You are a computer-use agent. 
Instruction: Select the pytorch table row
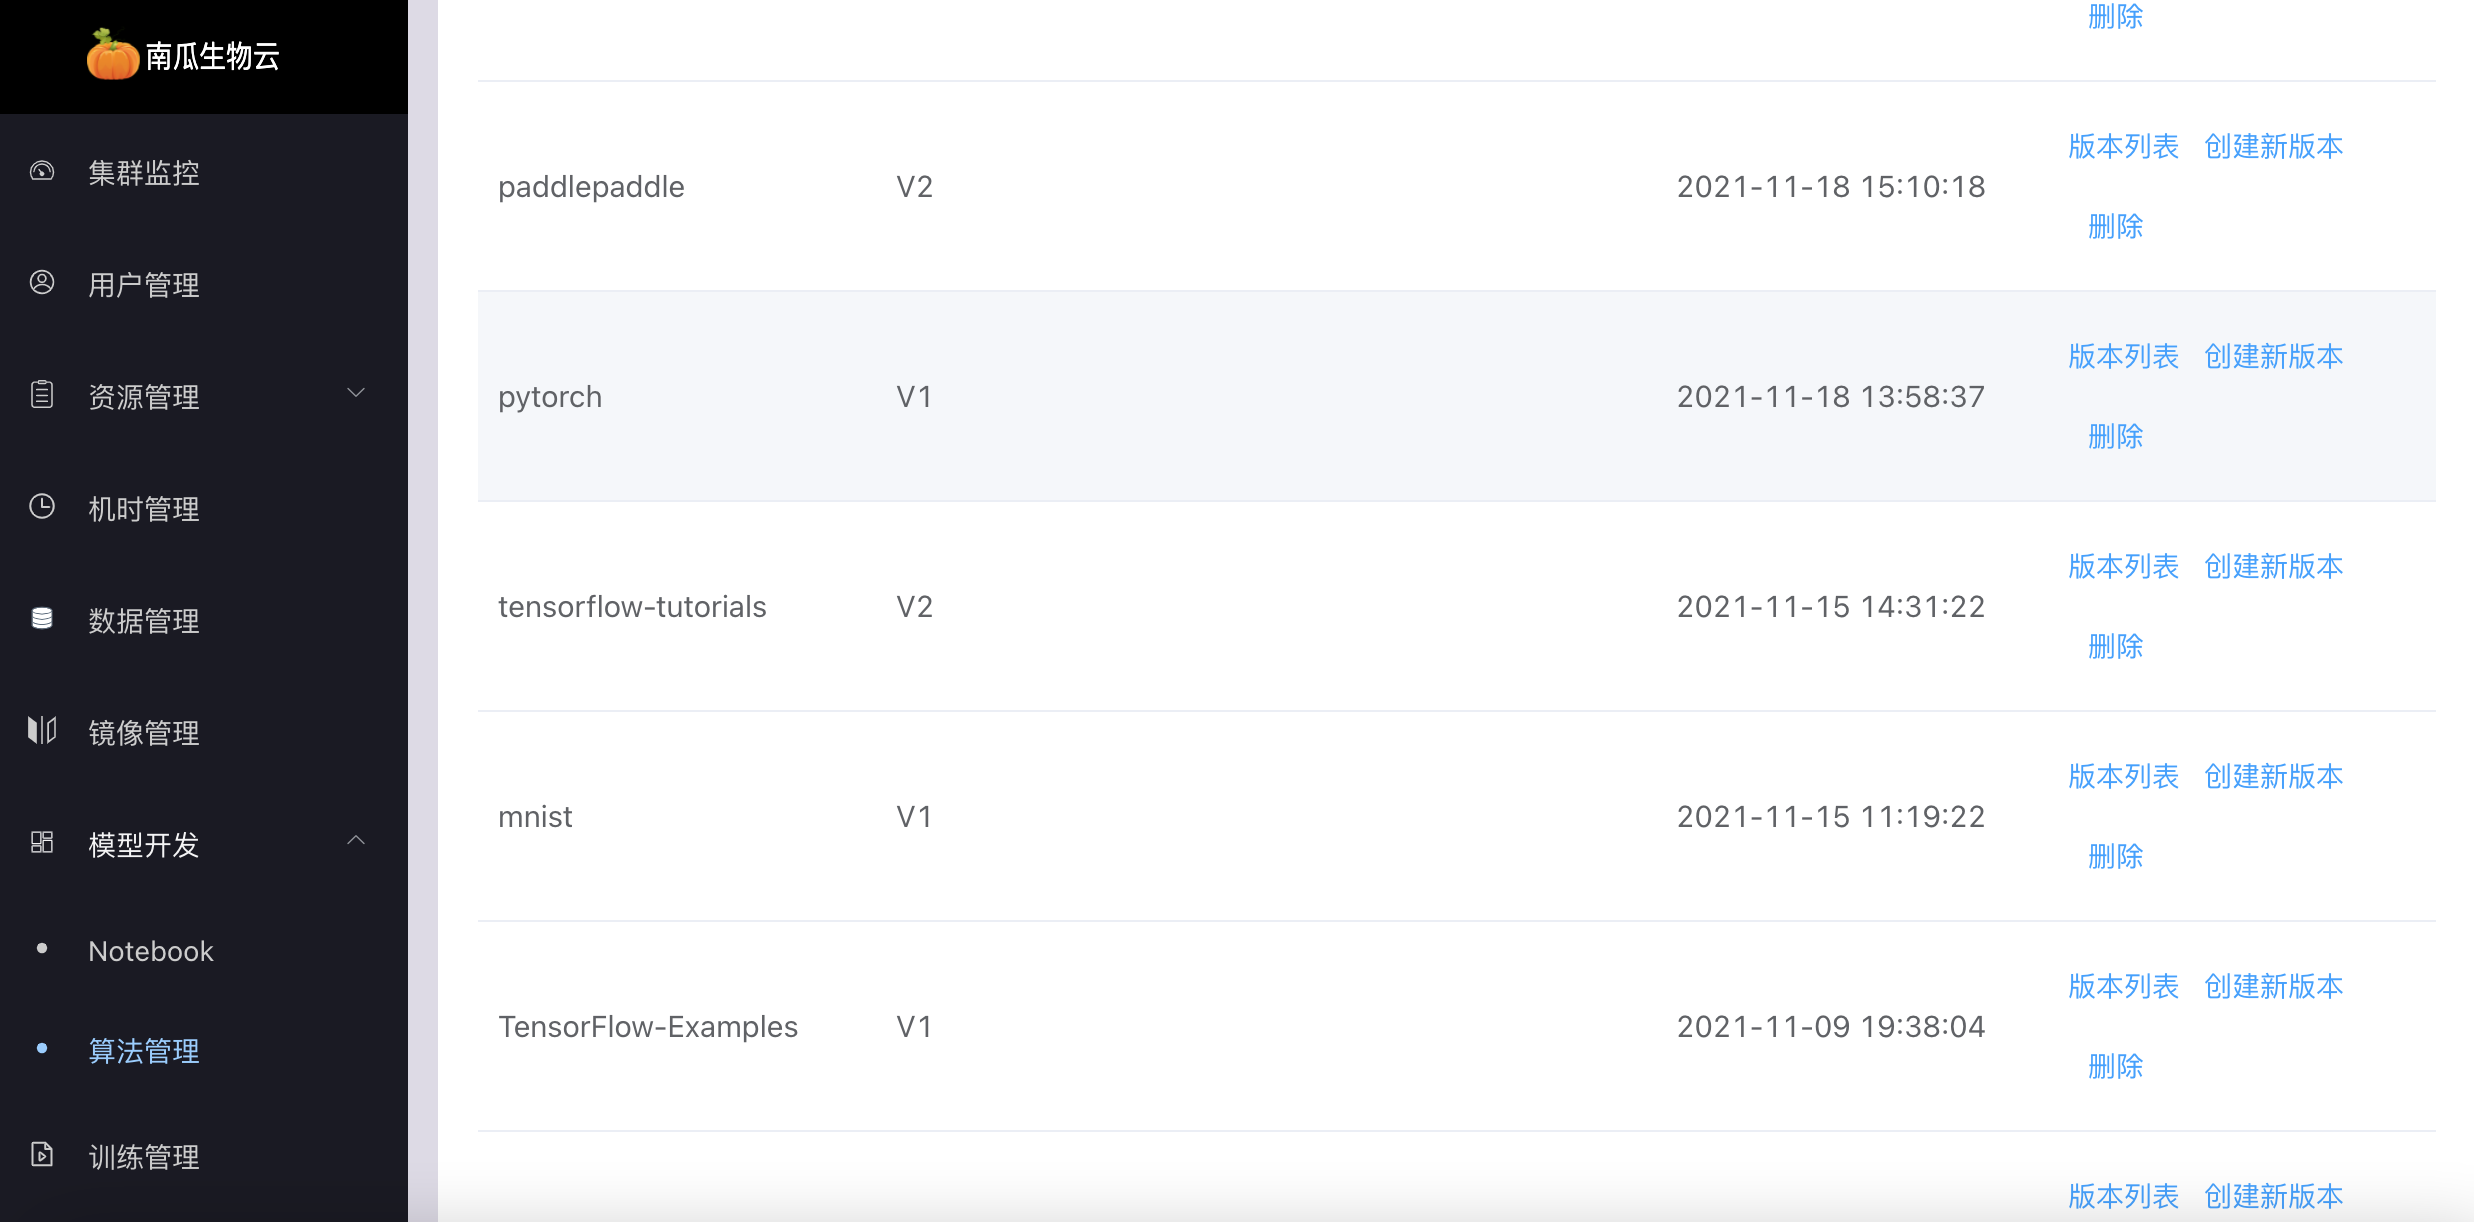pyautogui.click(x=1456, y=396)
